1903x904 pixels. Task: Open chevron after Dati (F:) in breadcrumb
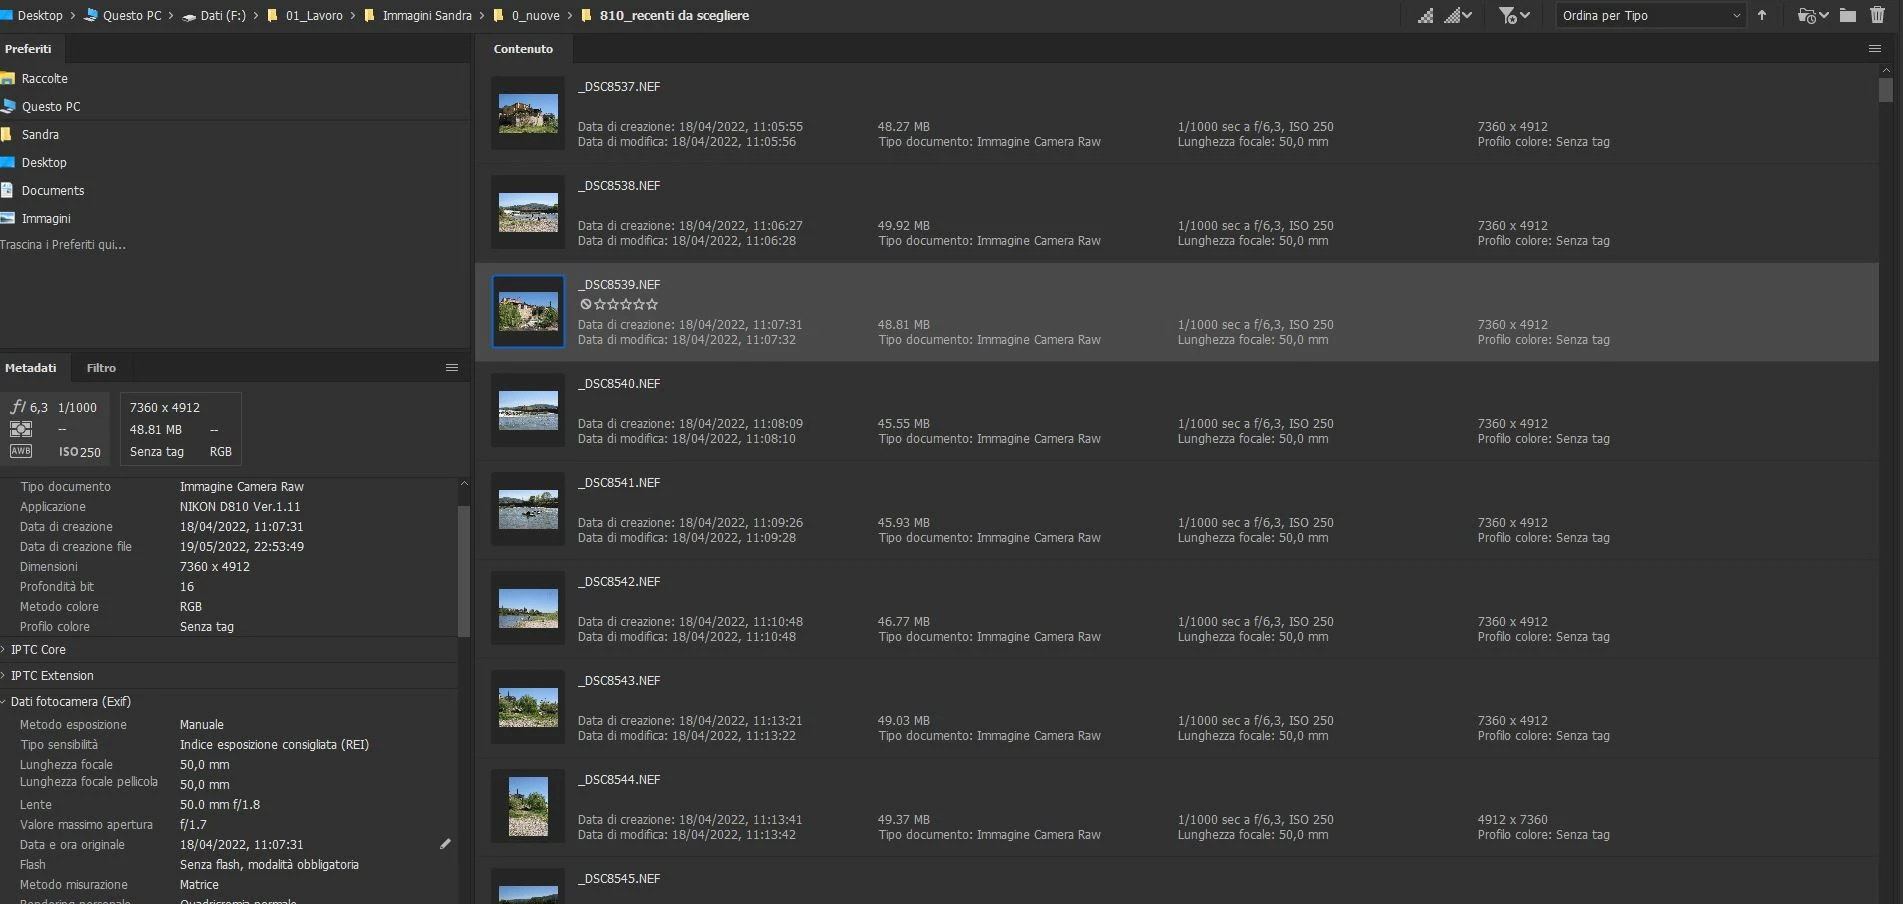(256, 15)
